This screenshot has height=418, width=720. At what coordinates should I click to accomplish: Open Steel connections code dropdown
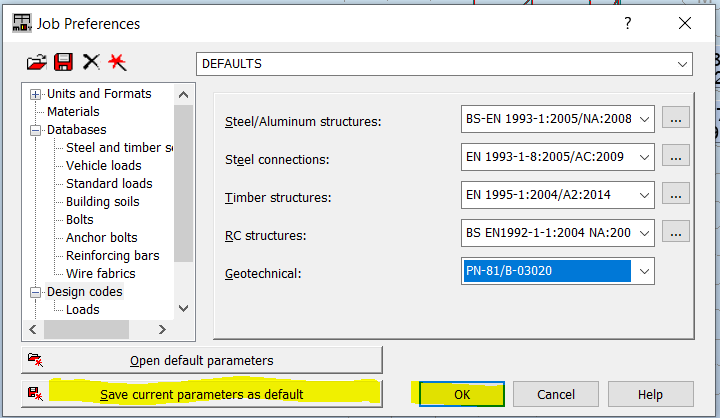pyautogui.click(x=644, y=158)
